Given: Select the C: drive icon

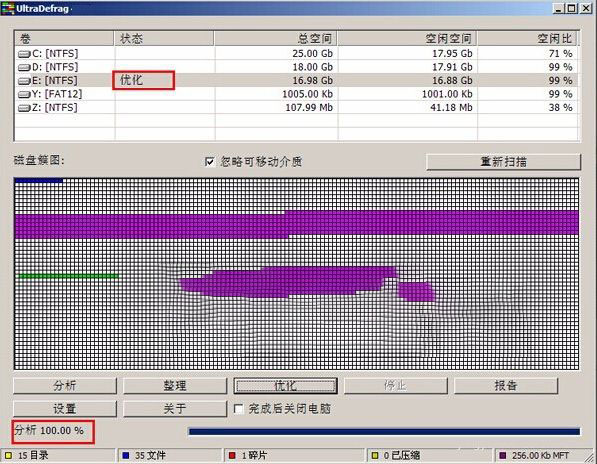Looking at the screenshot, I should click(x=24, y=54).
